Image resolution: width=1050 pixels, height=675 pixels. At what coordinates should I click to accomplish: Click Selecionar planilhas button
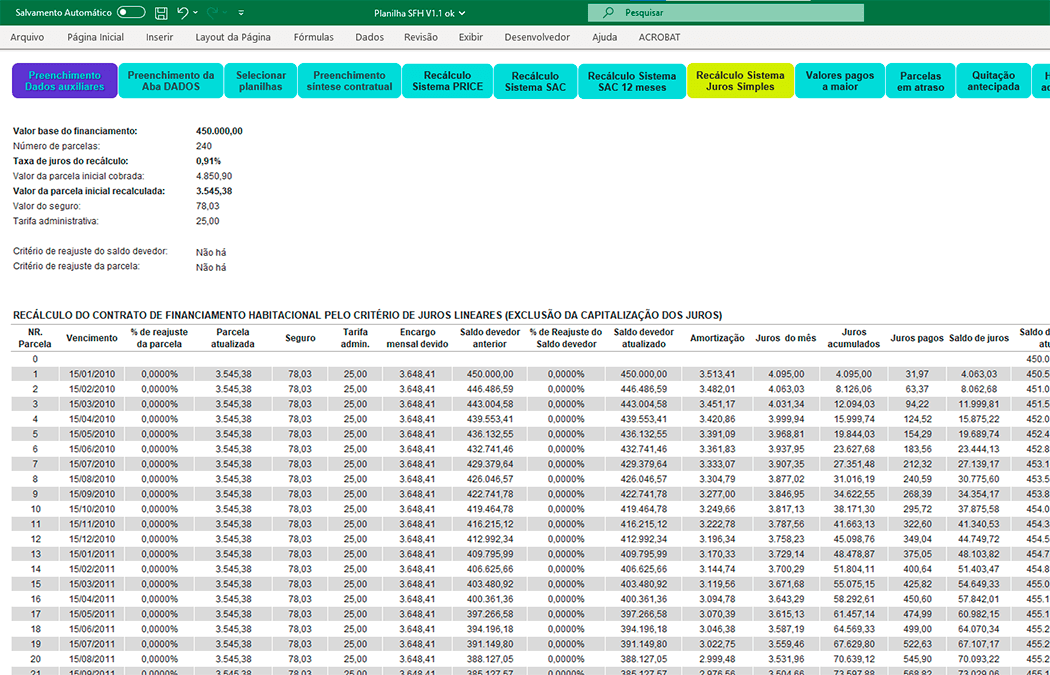coord(260,81)
